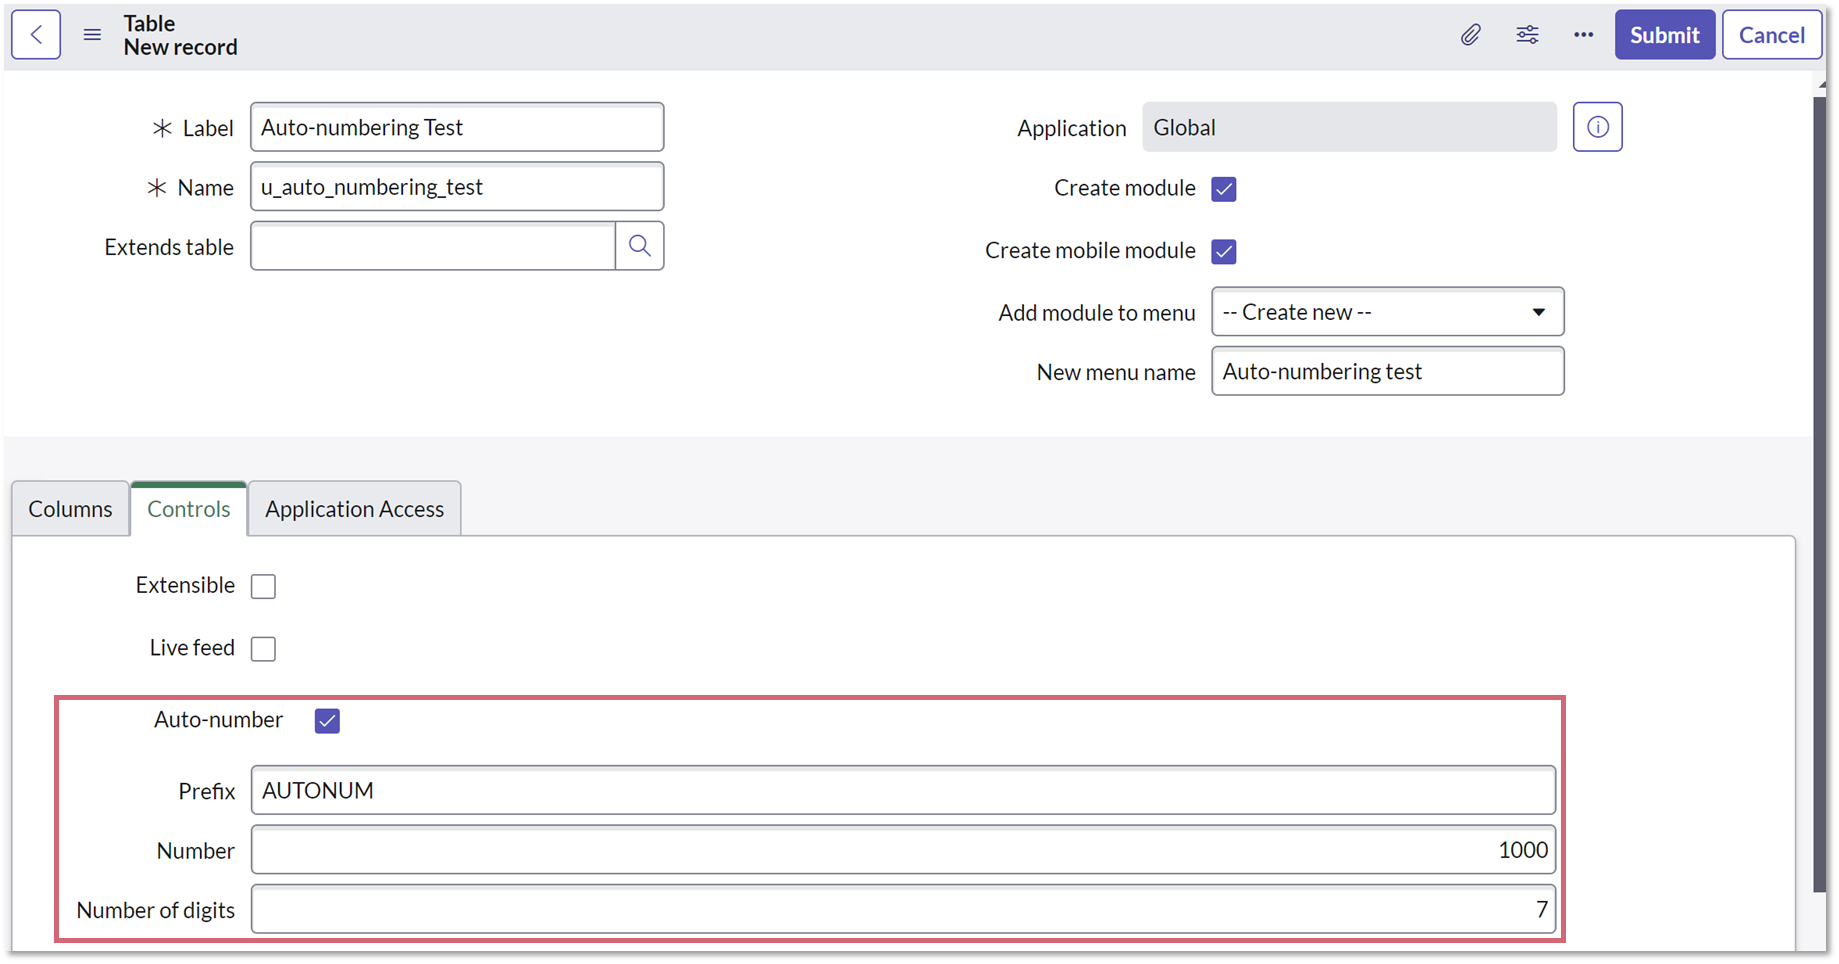1839x964 pixels.
Task: Submit the new table record
Action: click(1664, 34)
